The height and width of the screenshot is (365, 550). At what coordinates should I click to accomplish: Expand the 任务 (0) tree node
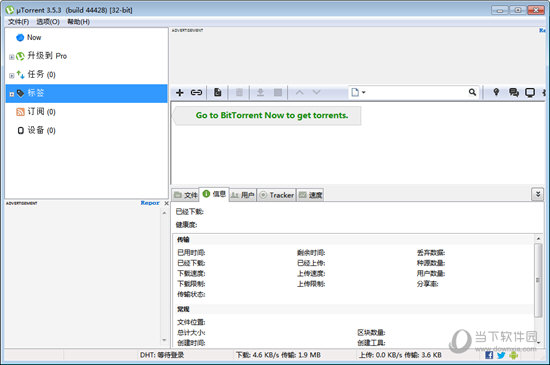pos(12,75)
